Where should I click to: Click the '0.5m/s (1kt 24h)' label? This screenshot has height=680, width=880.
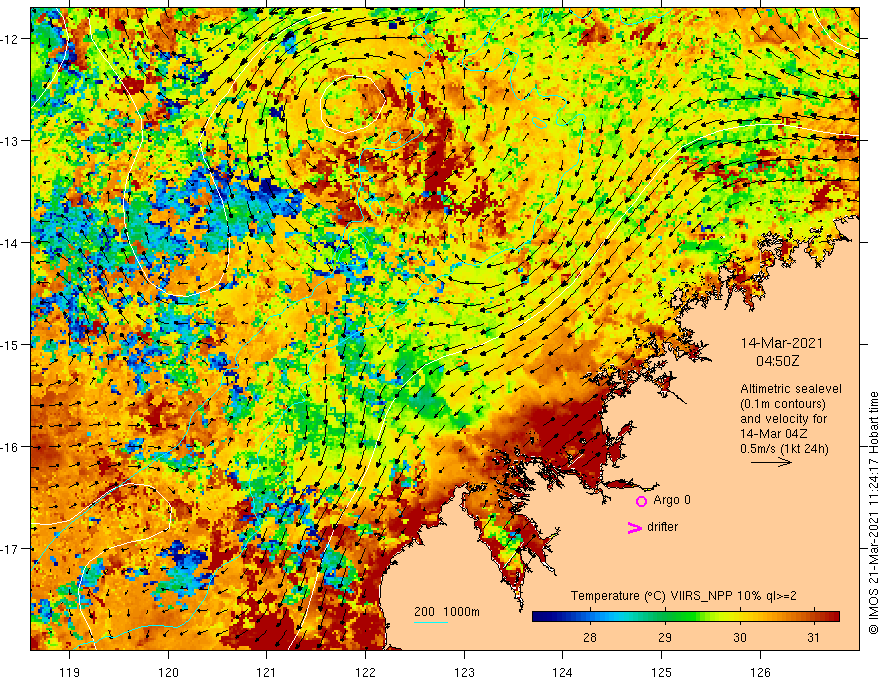tap(784, 449)
